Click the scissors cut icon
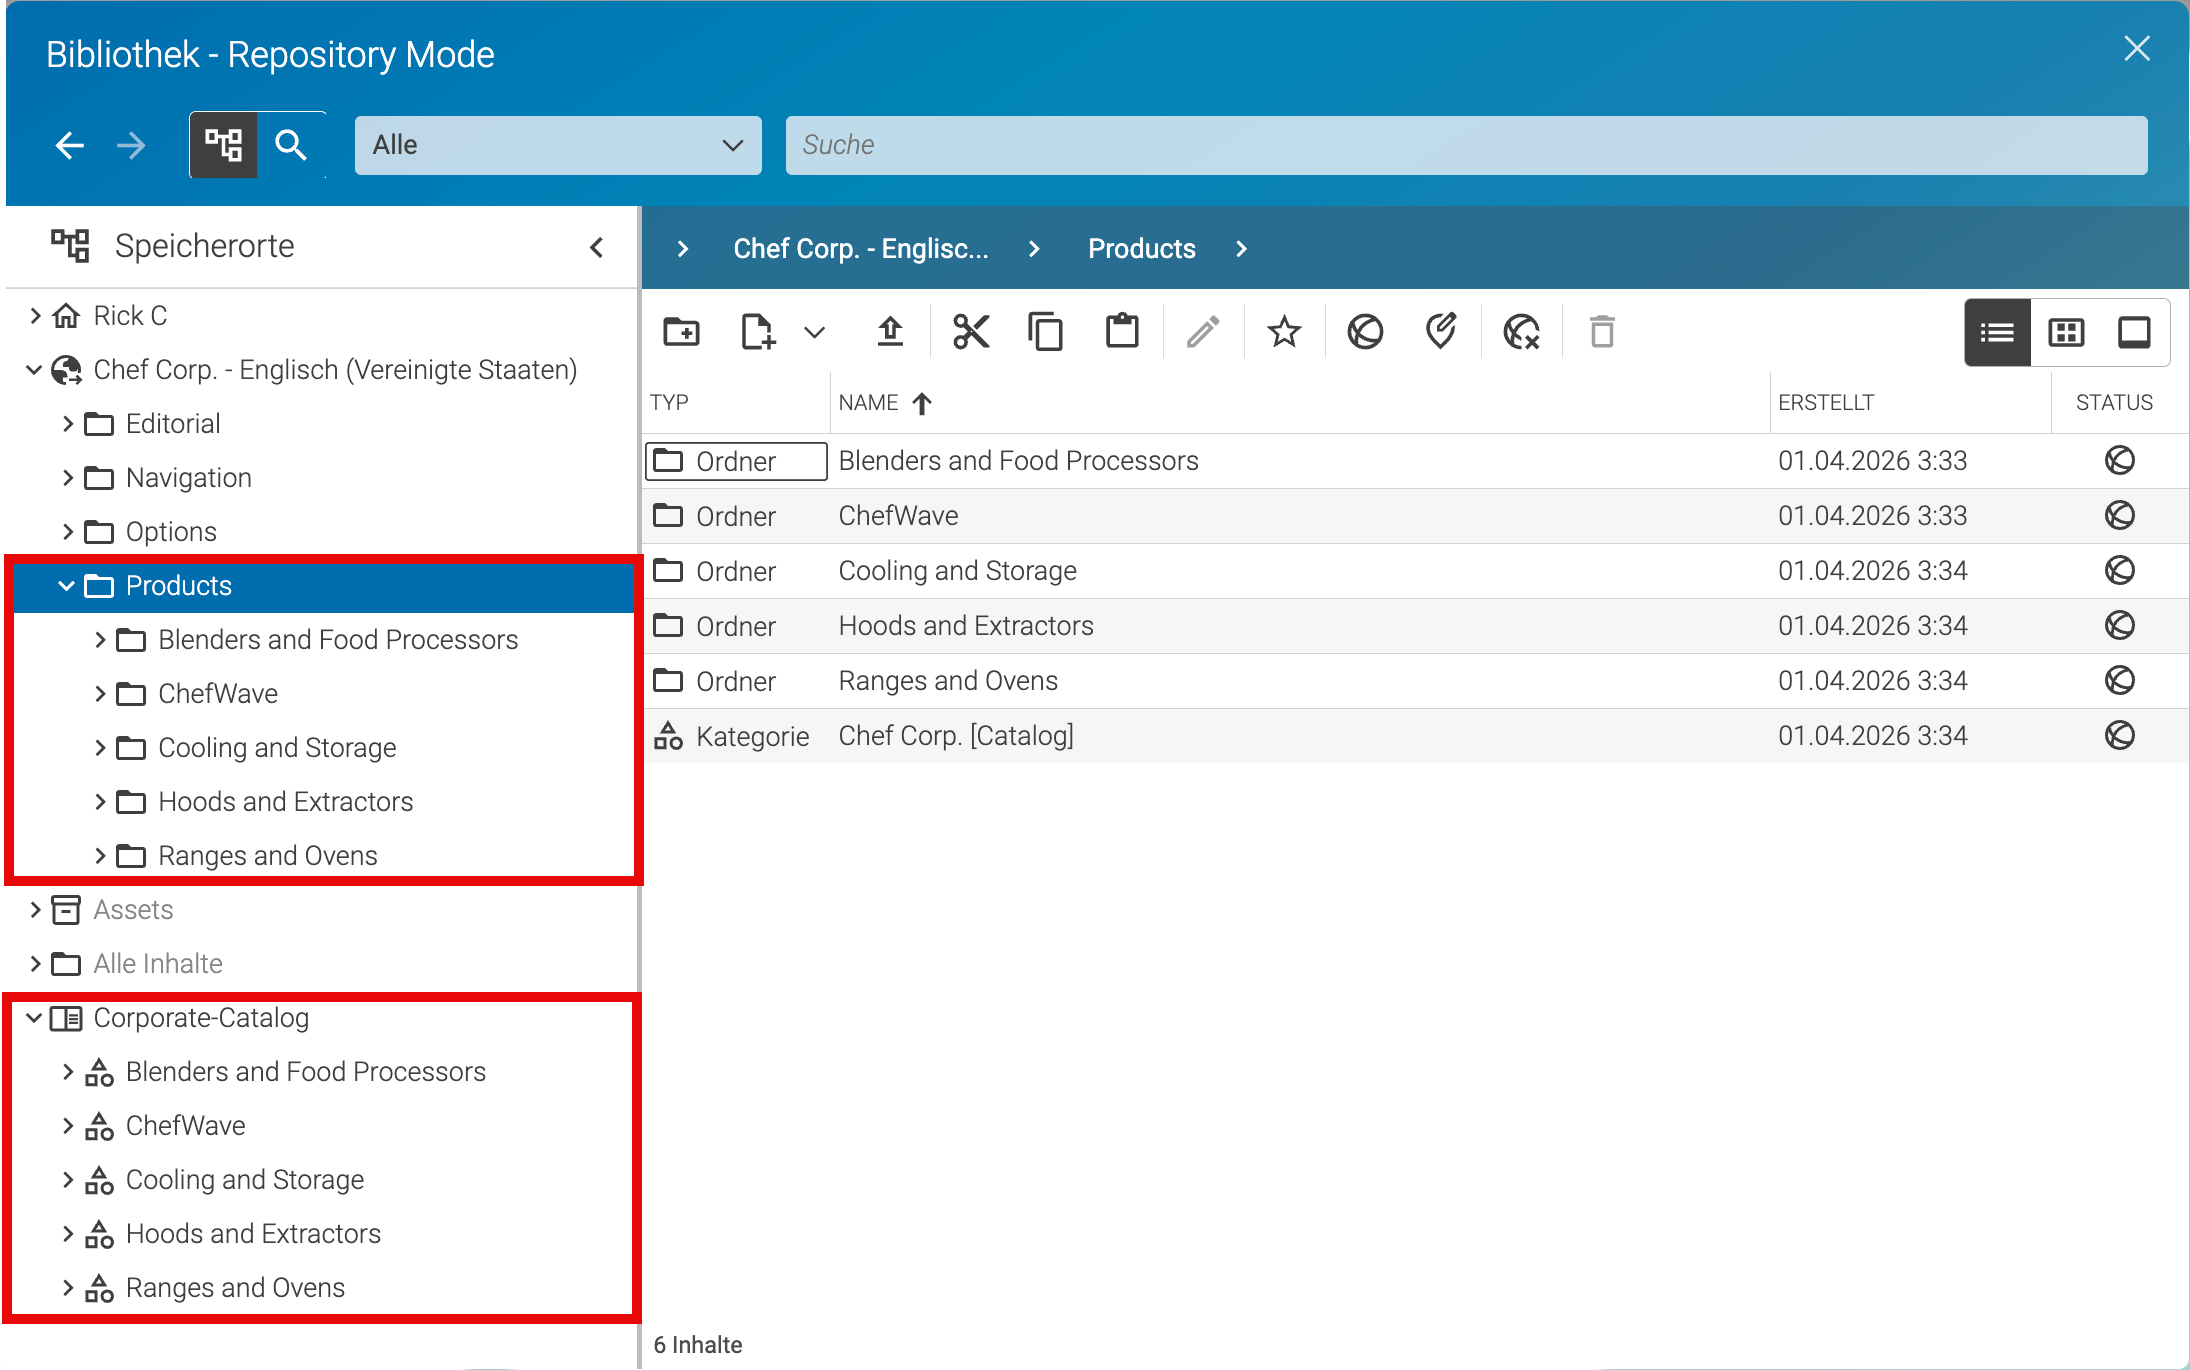Viewport: 2190px width, 1370px height. (971, 332)
